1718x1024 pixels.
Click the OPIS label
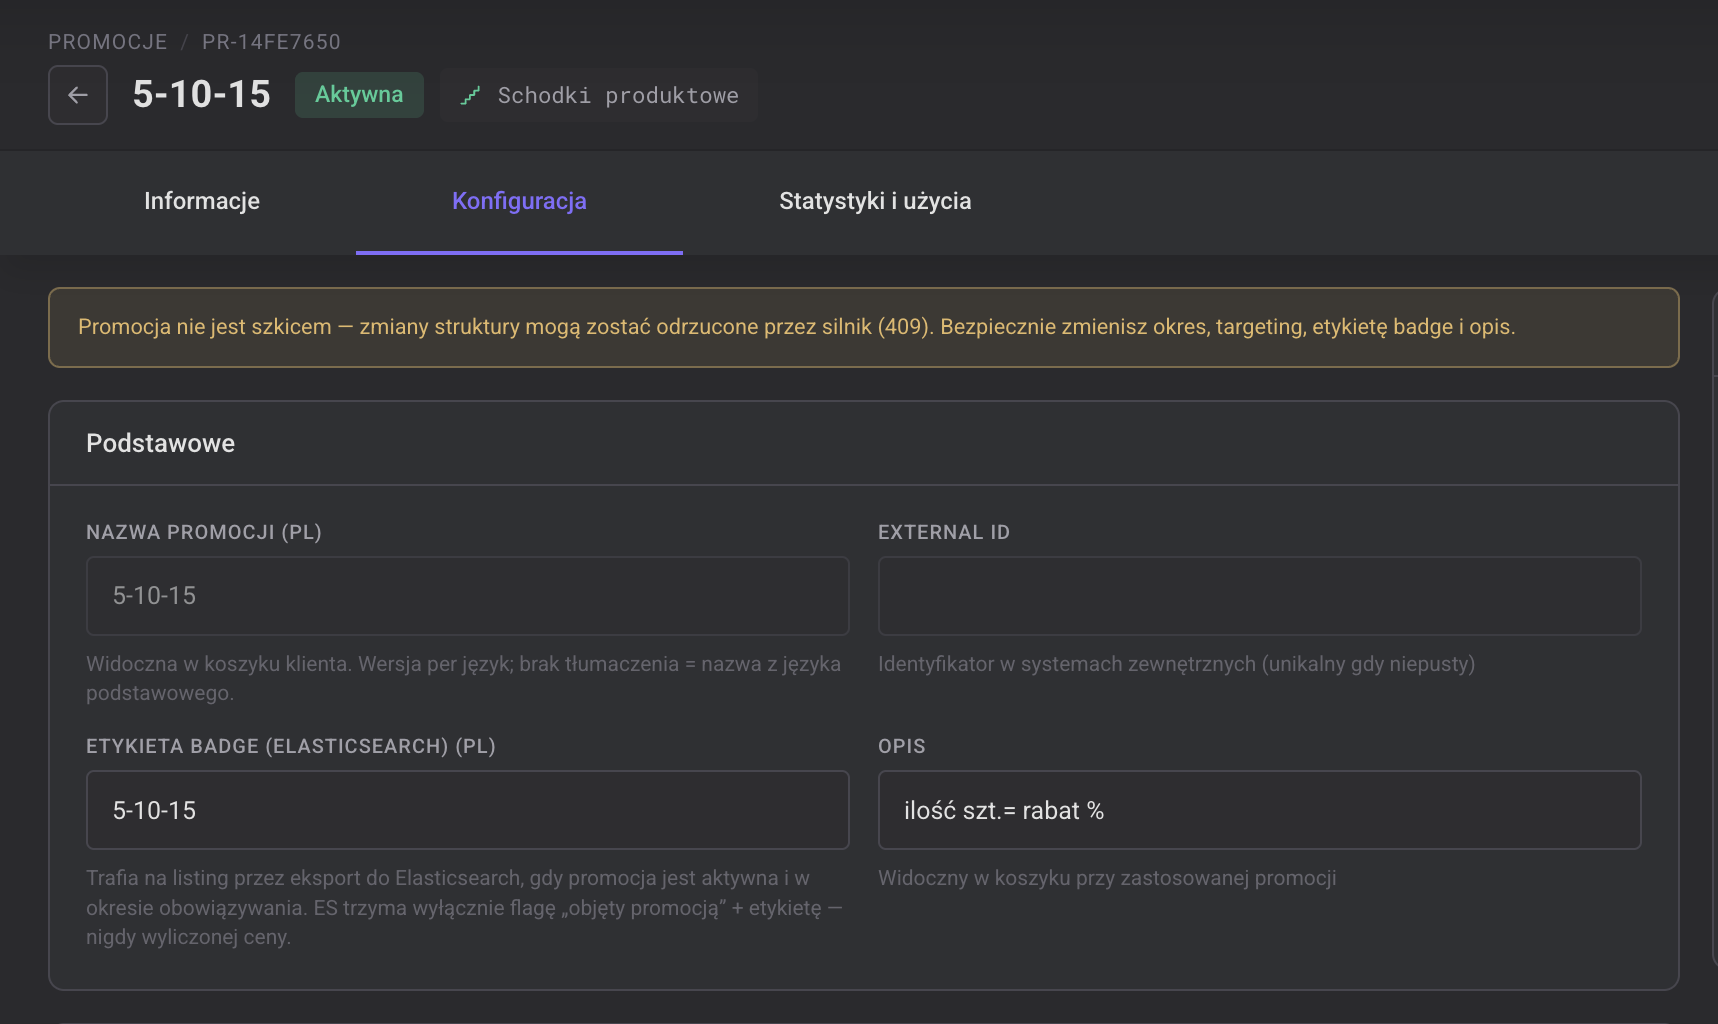(x=902, y=746)
